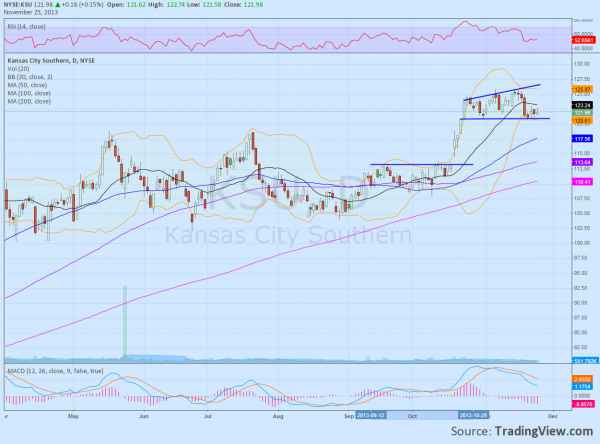Click the 40.0000 RSI axis label
The image size is (600, 444).
(x=584, y=49)
